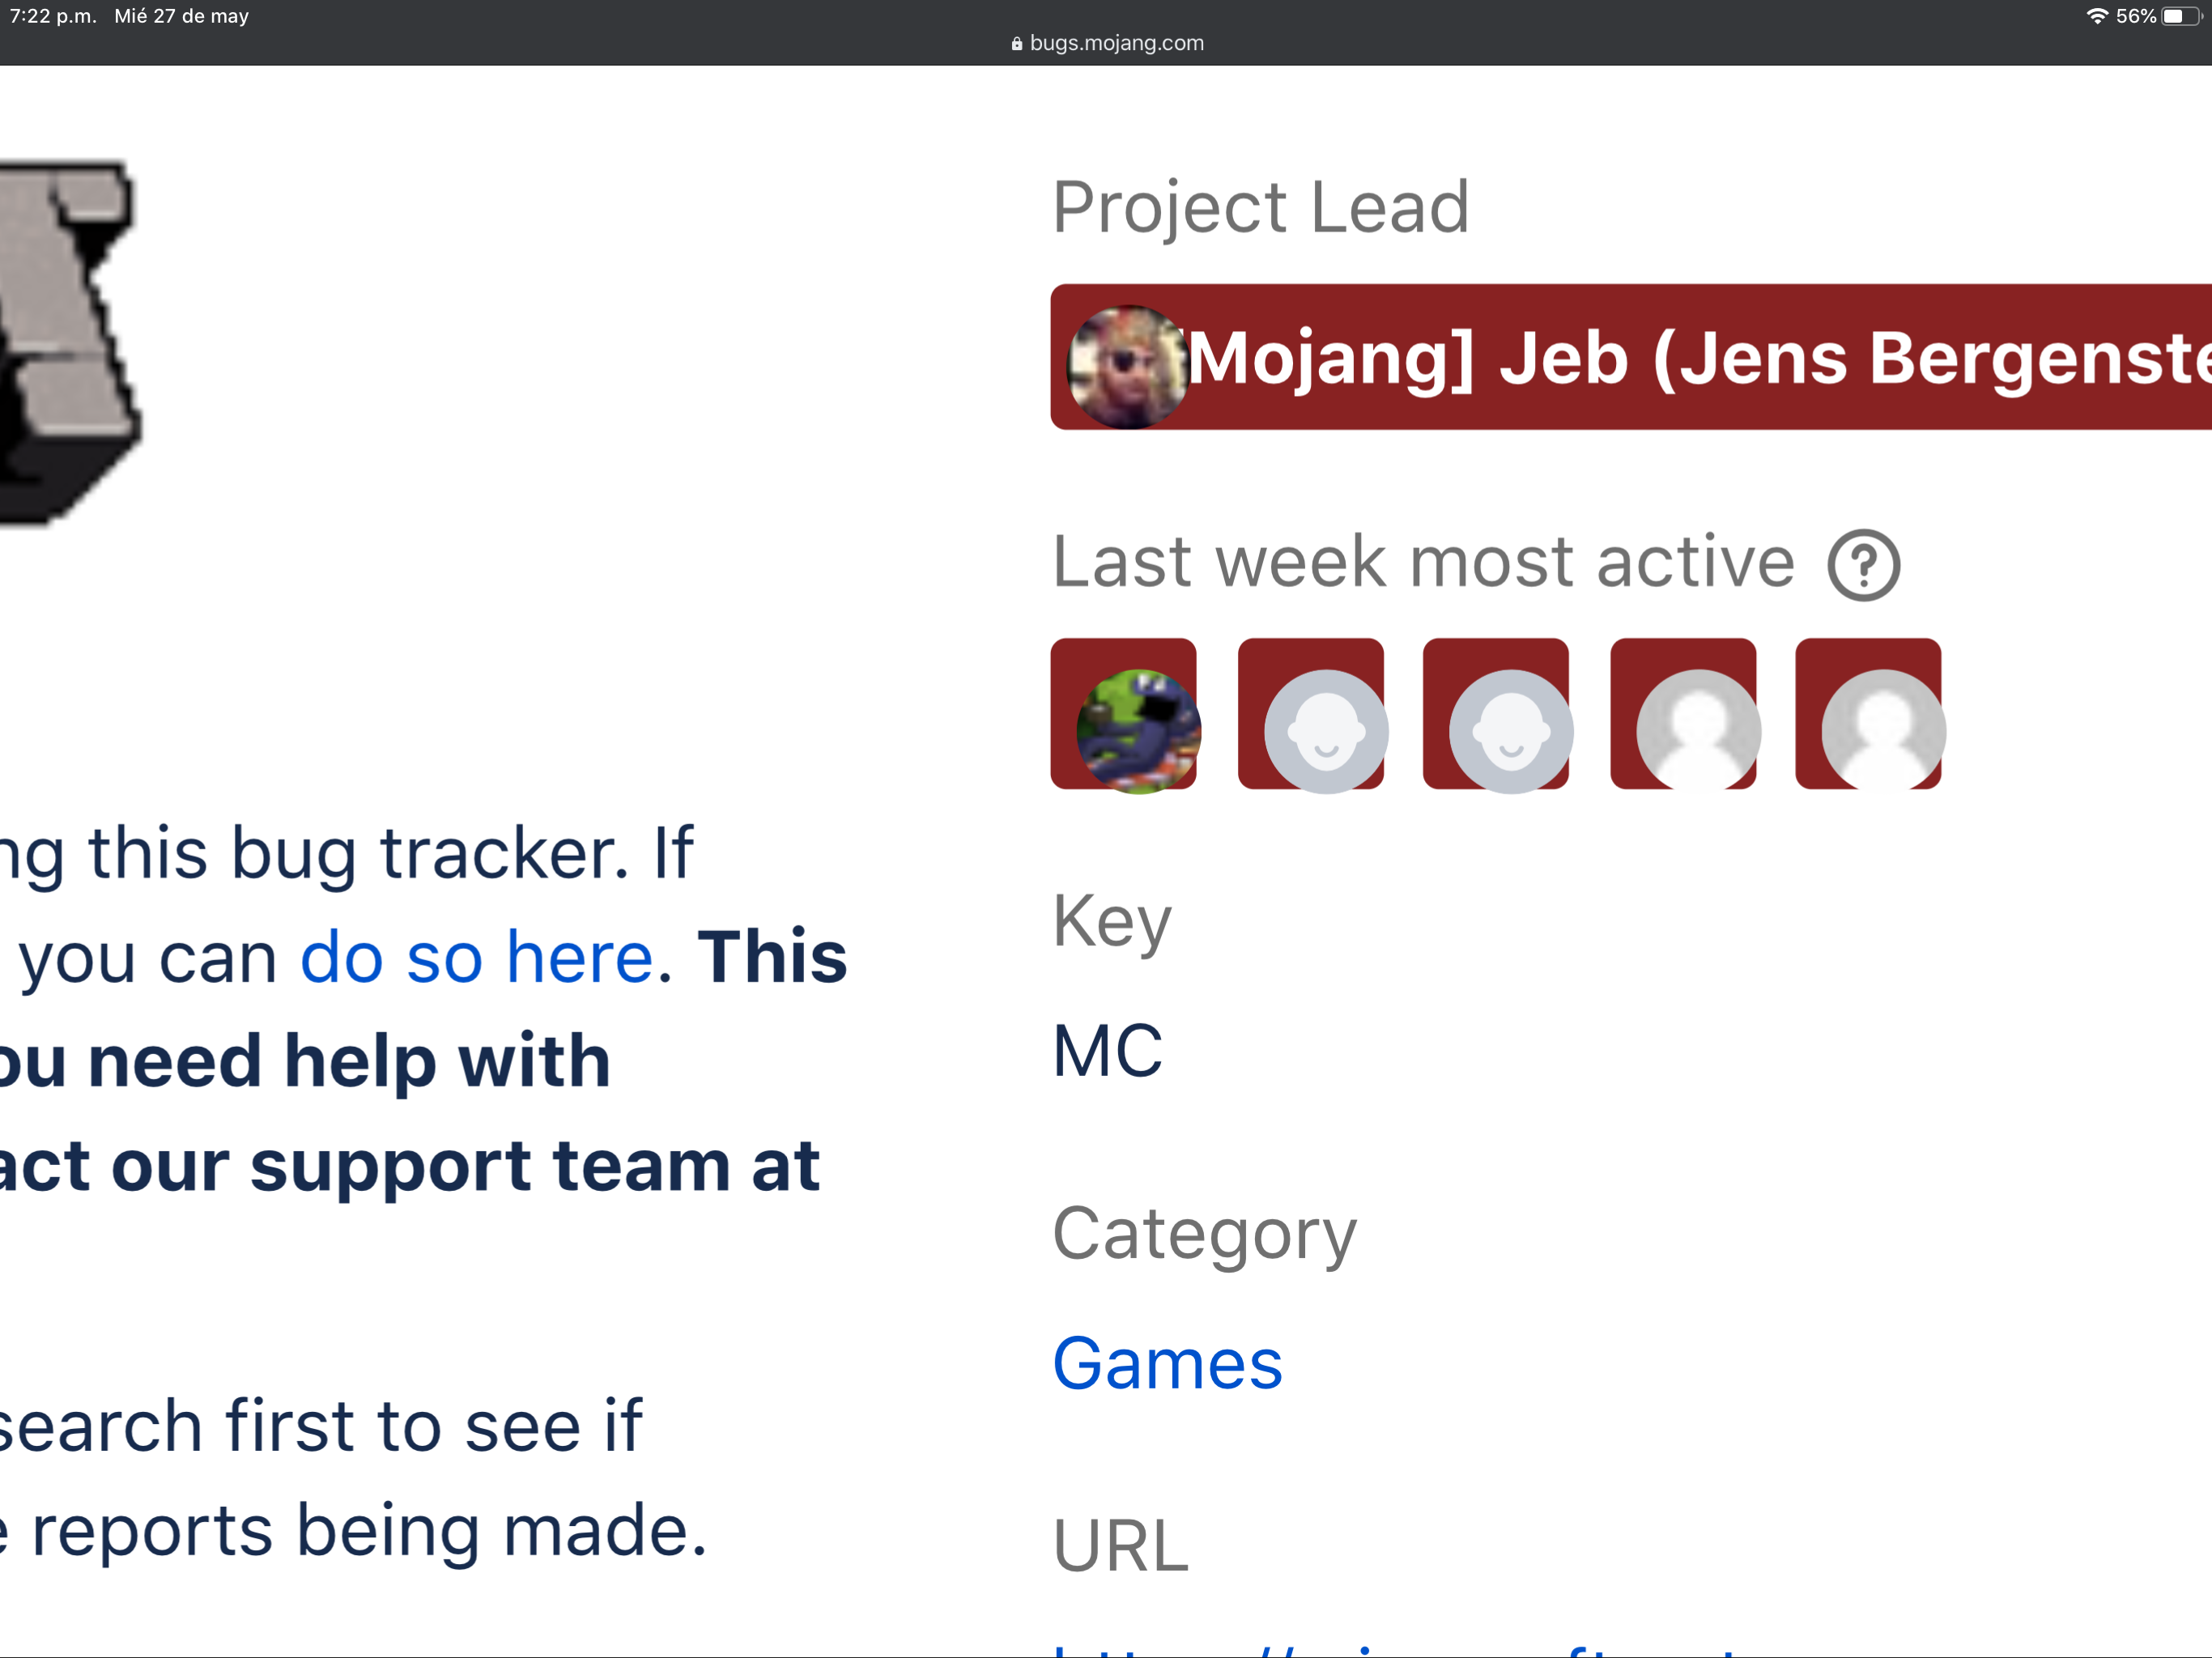This screenshot has width=2212, height=1658.
Task: Select the fifth most active user avatar
Action: click(1882, 729)
